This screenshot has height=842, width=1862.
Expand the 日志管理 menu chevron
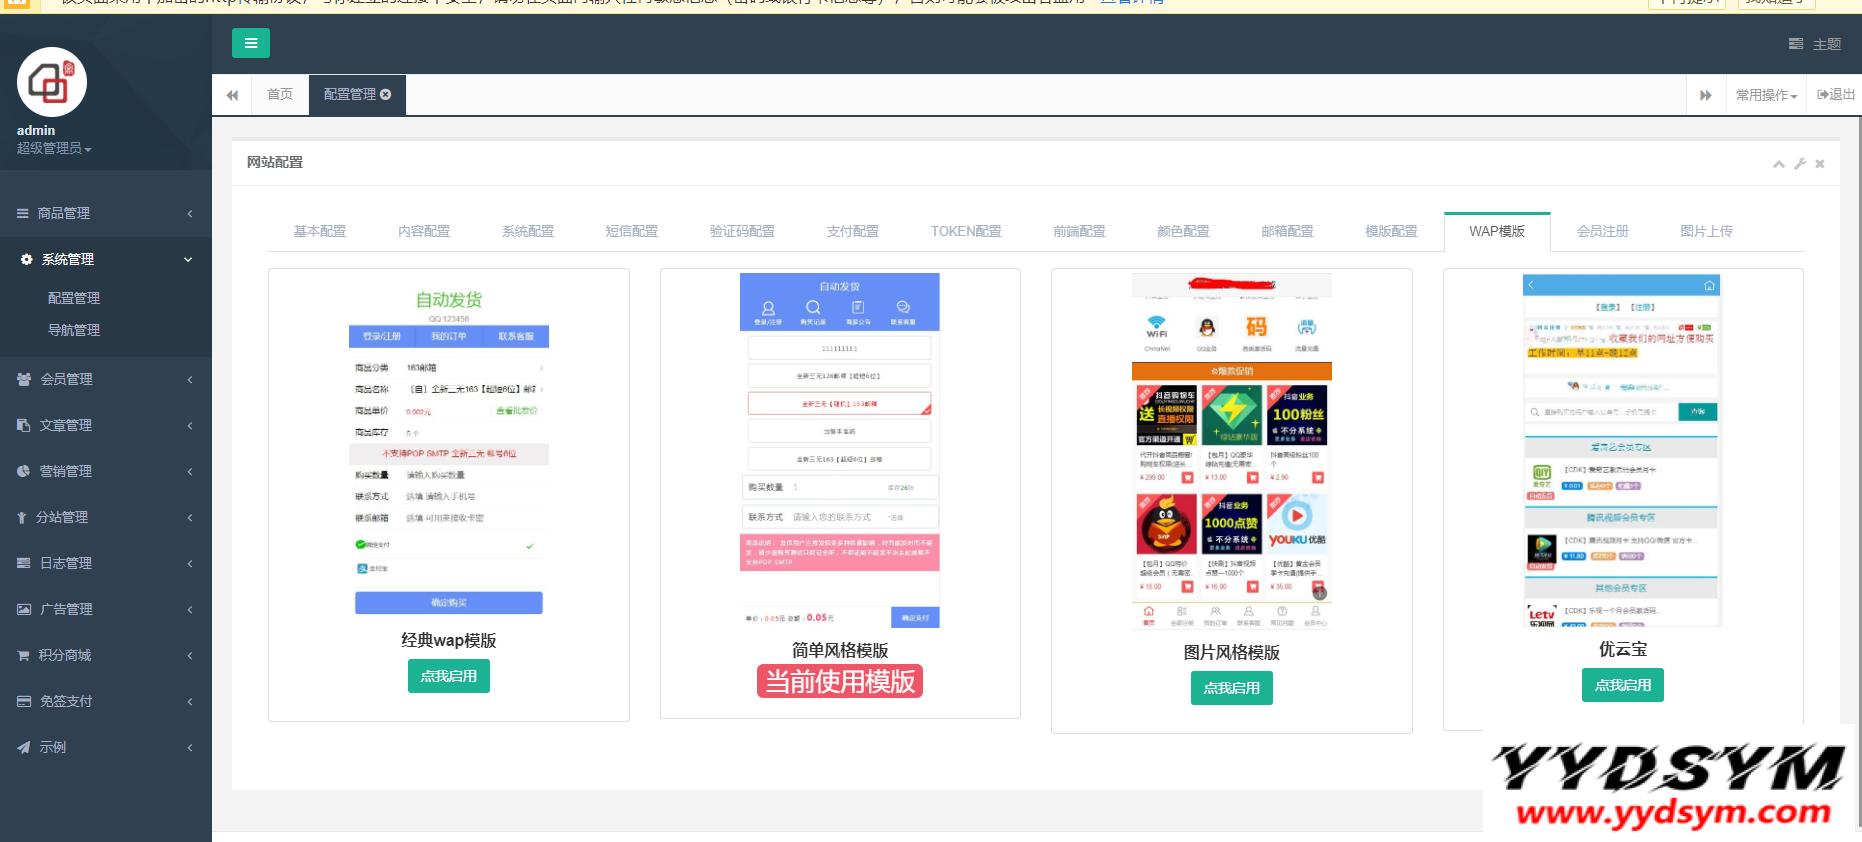point(190,563)
